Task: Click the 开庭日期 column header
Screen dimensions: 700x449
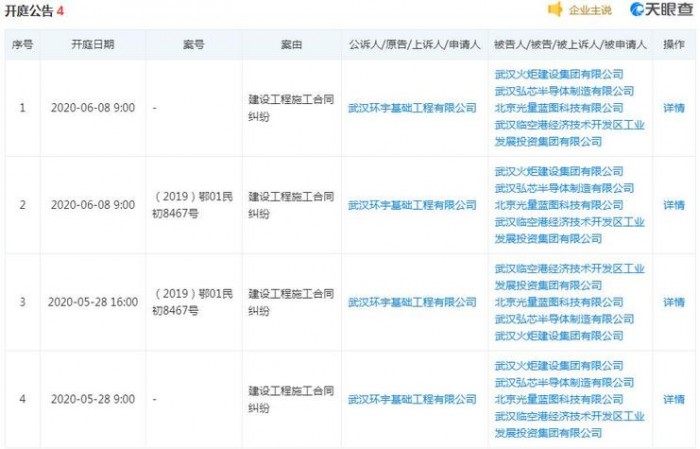Action: click(x=93, y=45)
